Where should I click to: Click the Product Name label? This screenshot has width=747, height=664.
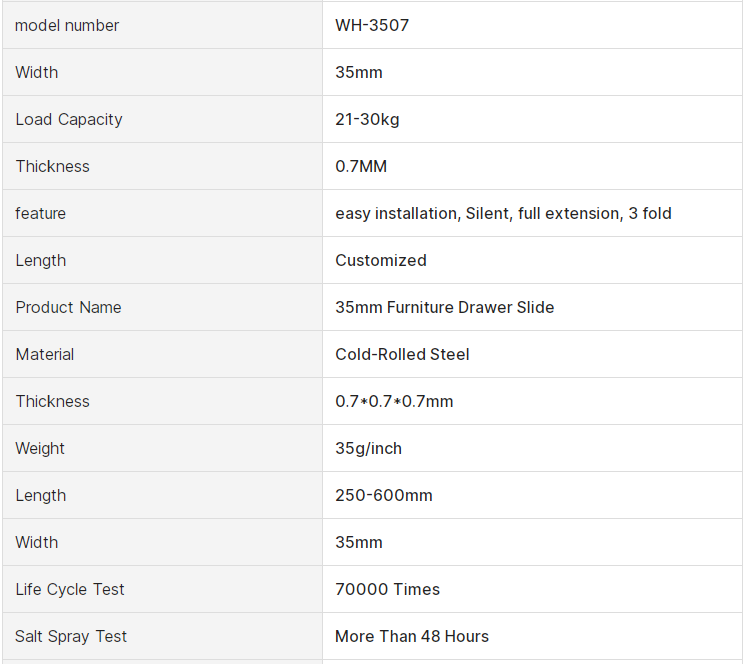point(69,307)
